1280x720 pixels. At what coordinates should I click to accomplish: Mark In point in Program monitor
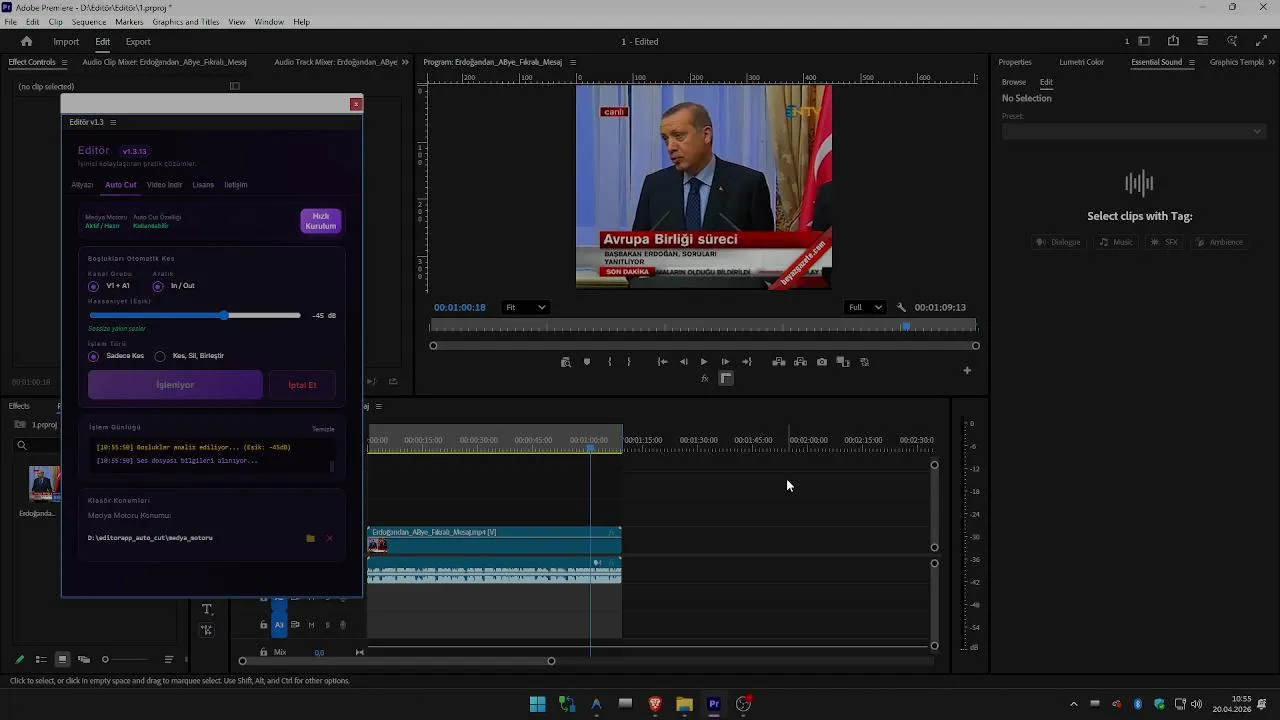tap(609, 362)
